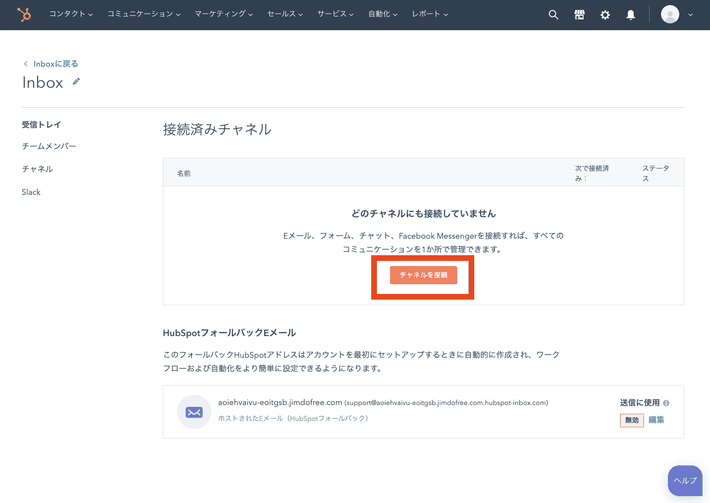Viewport: 710px width, 503px height.
Task: Open the コミュニケーション menu
Action: coord(144,14)
